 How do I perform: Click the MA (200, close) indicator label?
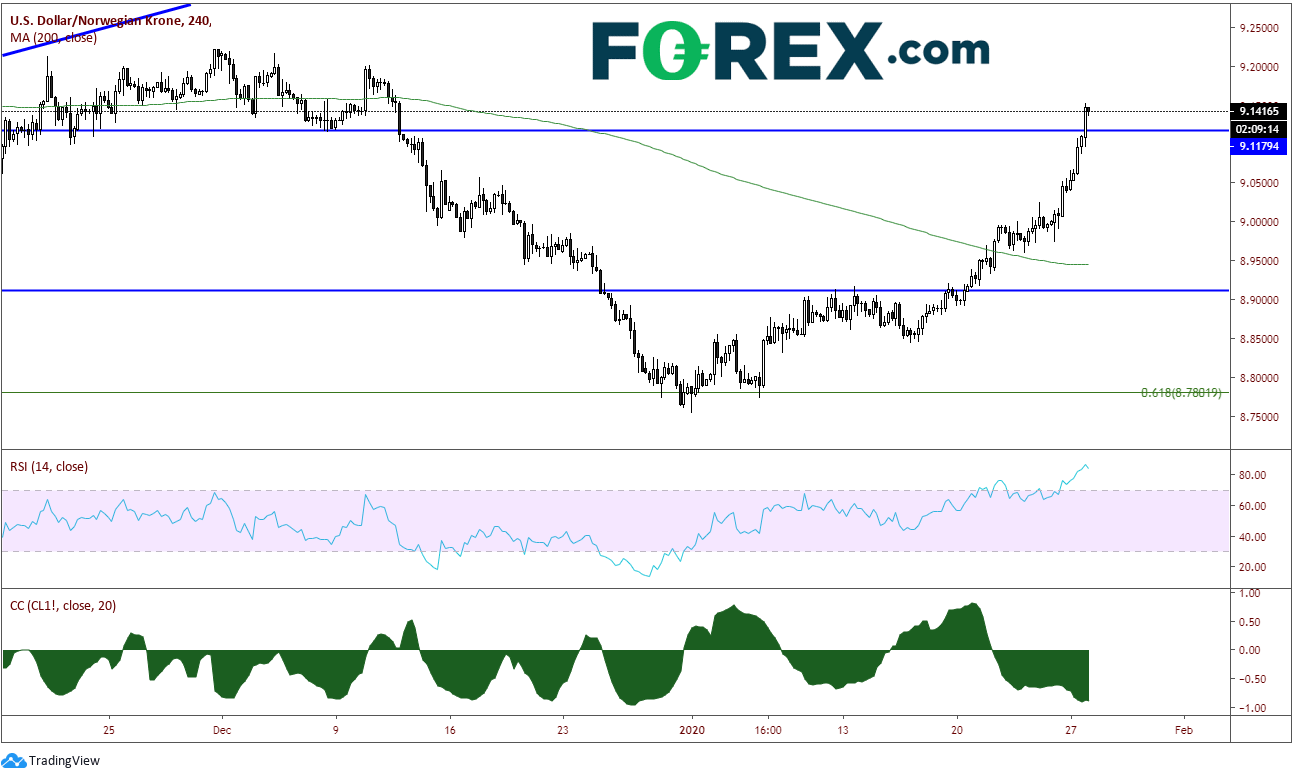52,37
